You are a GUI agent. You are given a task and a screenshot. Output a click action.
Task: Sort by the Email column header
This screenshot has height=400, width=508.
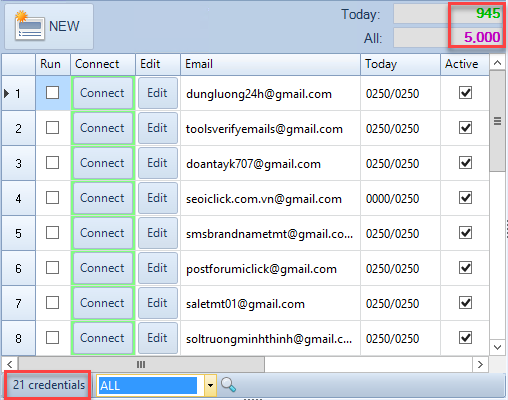270,64
